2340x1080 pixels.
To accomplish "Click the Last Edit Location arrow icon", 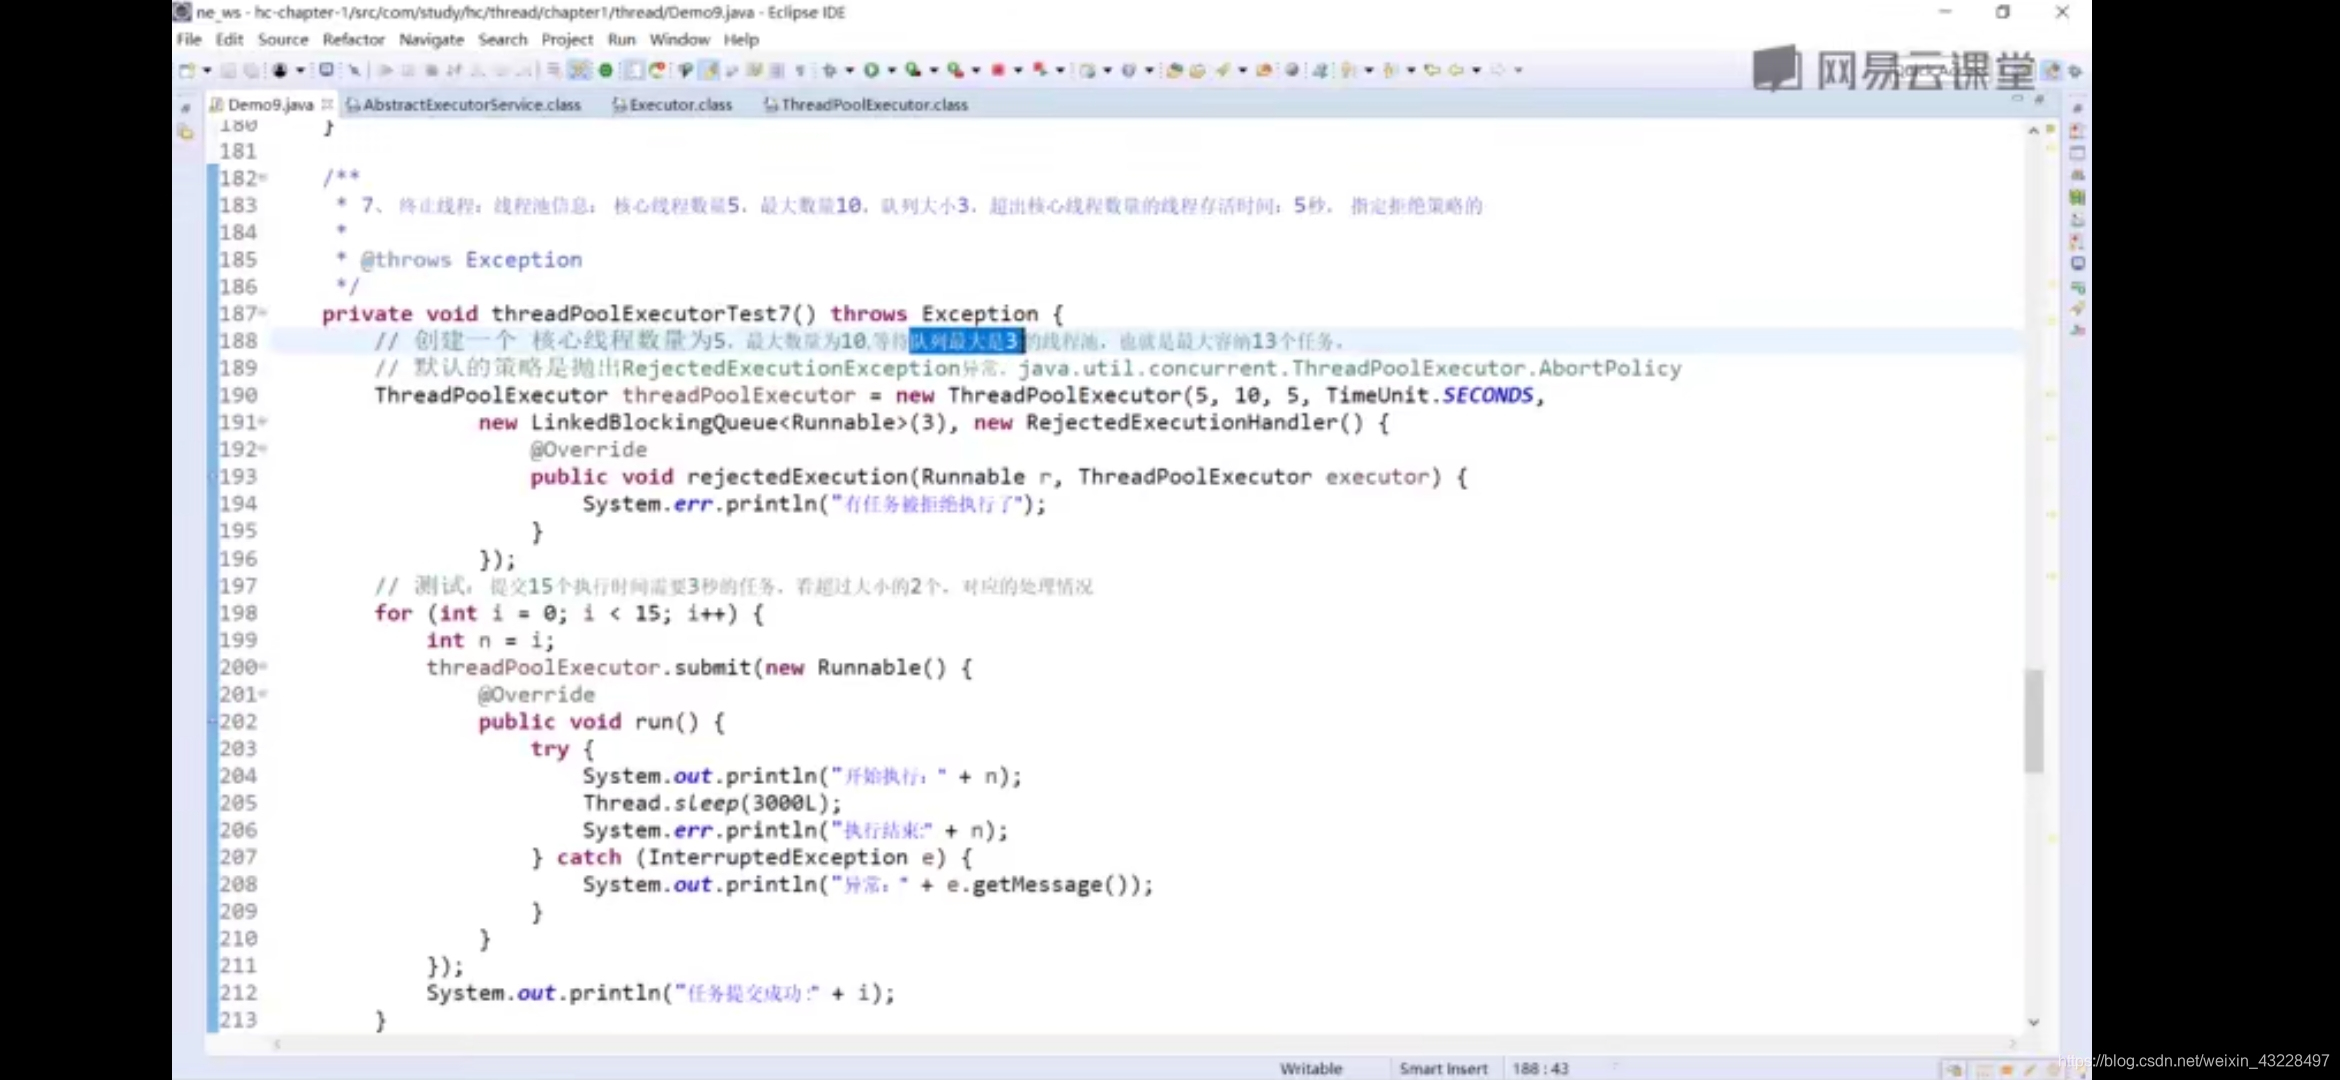I will coord(1432,70).
